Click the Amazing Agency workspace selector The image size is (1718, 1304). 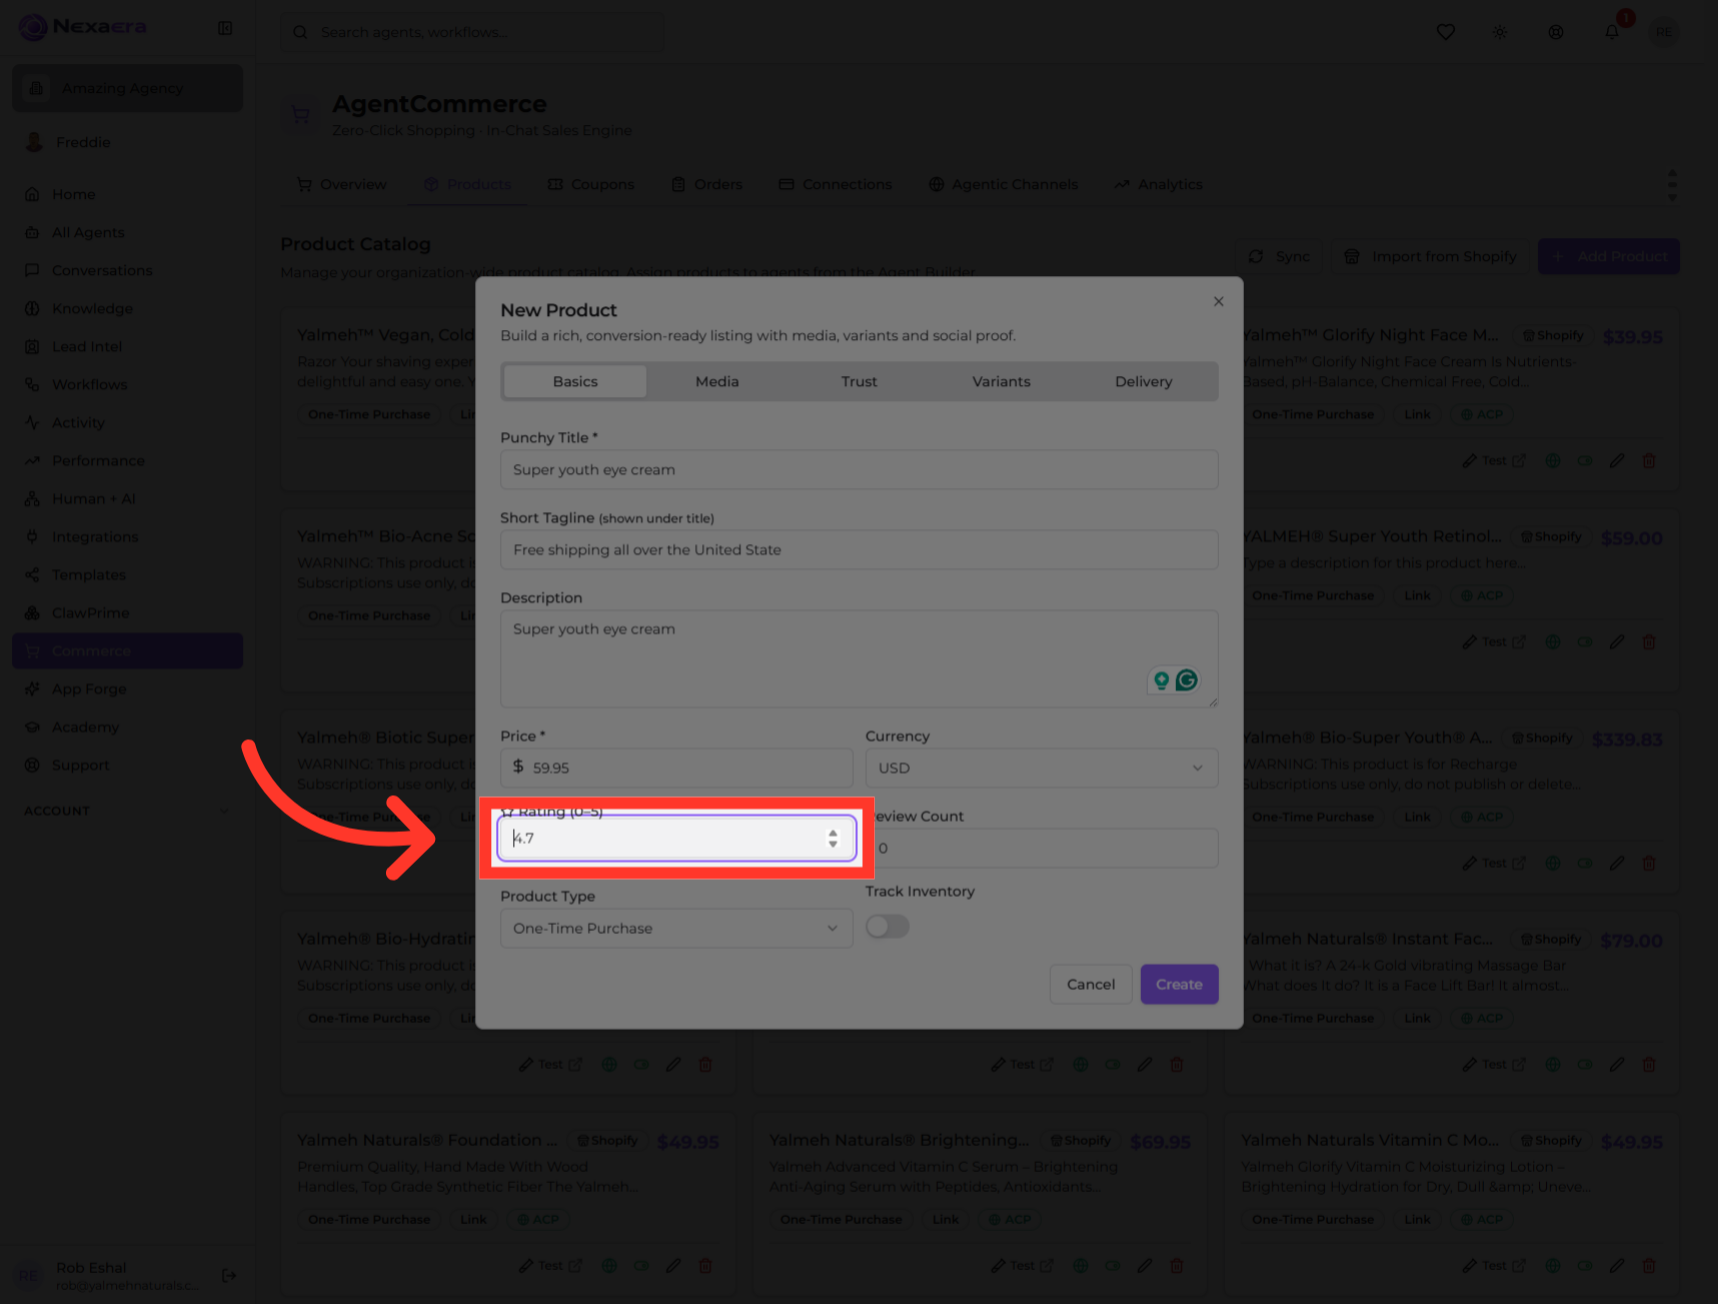click(x=127, y=88)
